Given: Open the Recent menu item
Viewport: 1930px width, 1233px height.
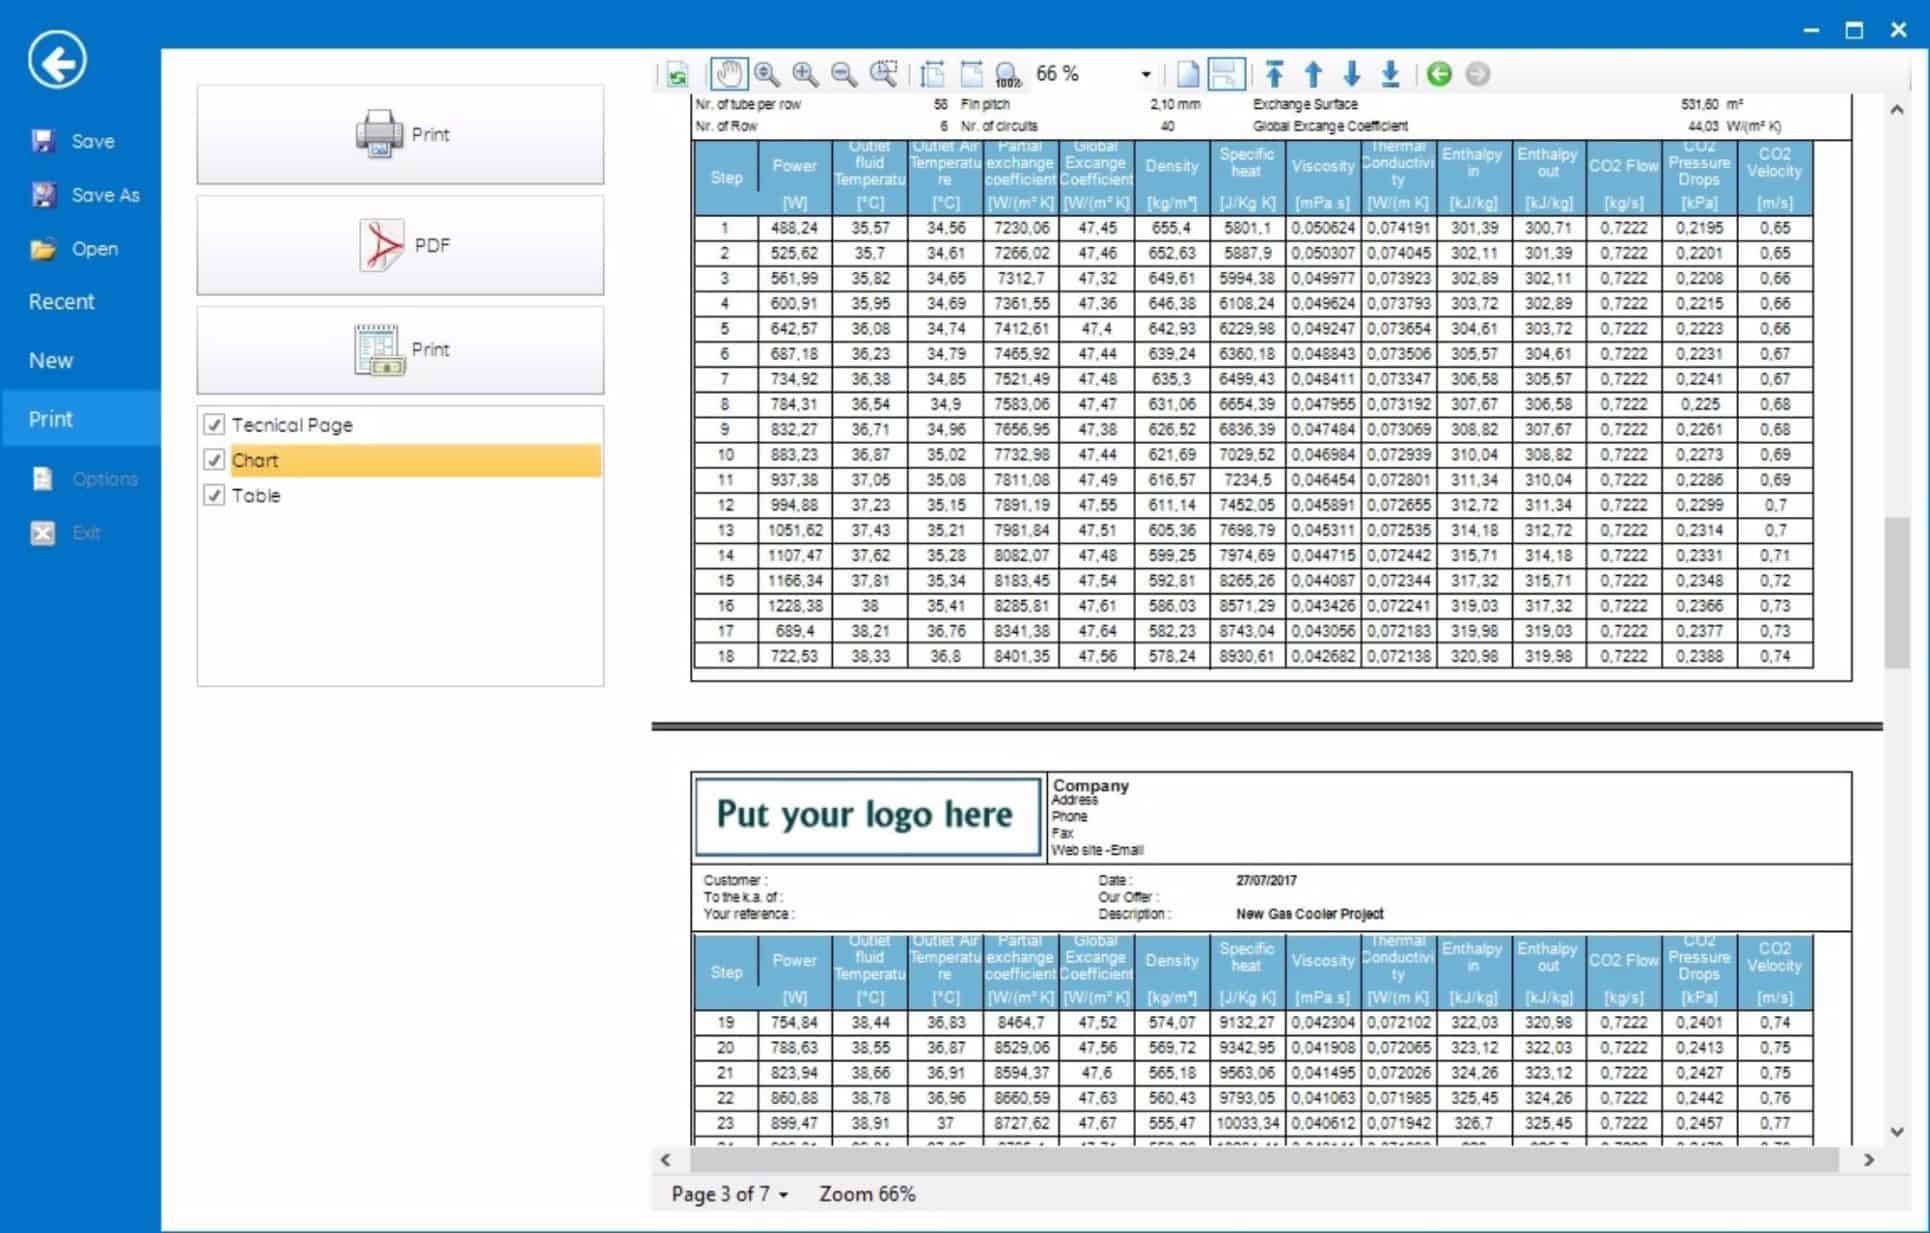Looking at the screenshot, I should (x=61, y=302).
